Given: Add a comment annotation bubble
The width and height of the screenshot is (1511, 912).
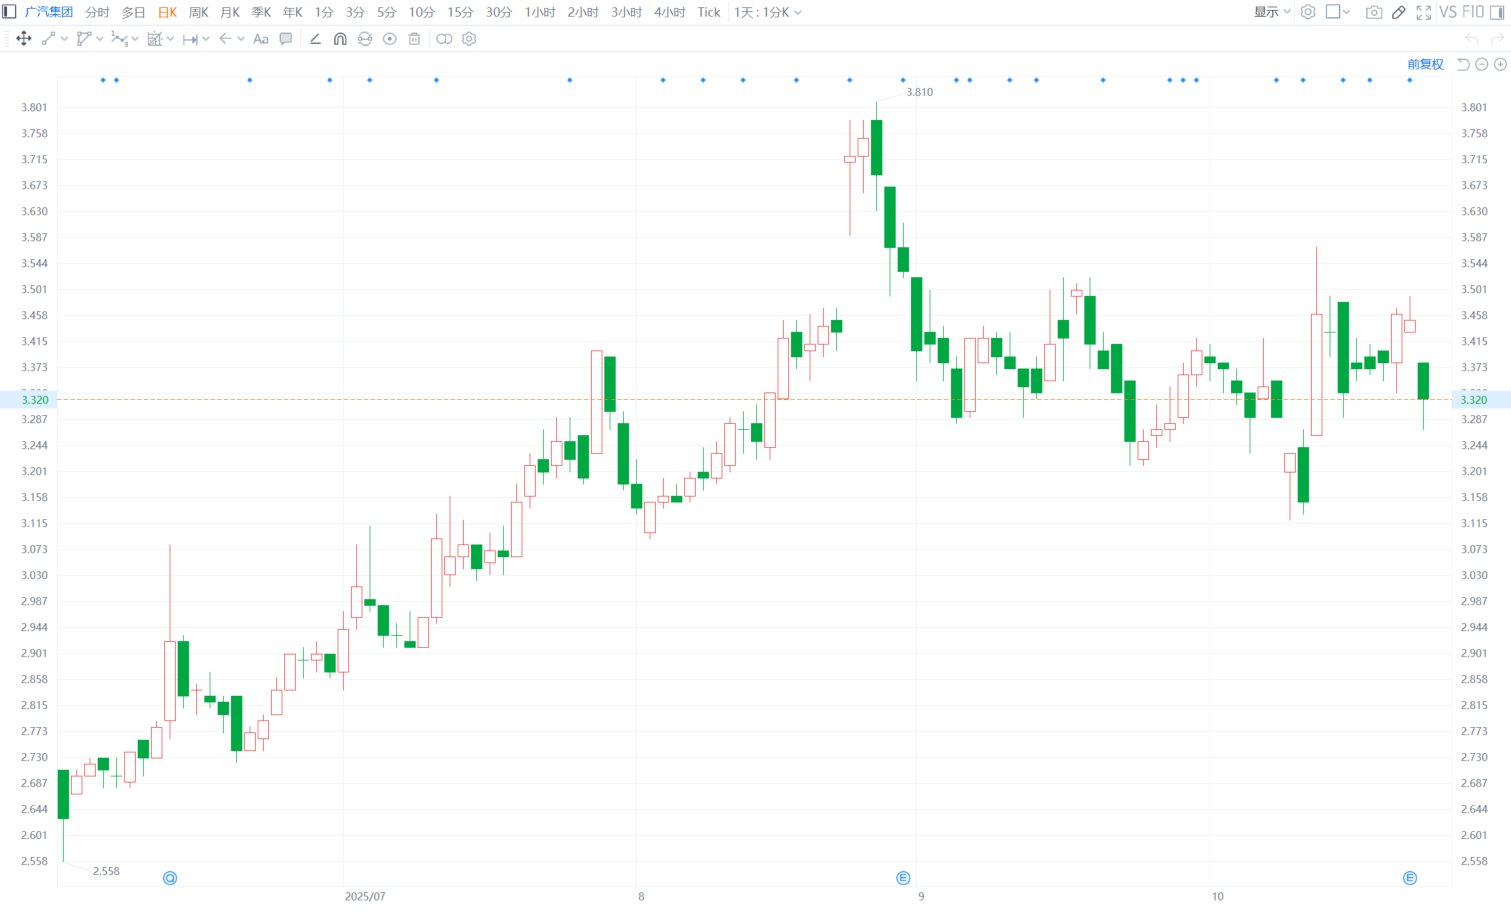Looking at the screenshot, I should pos(286,39).
